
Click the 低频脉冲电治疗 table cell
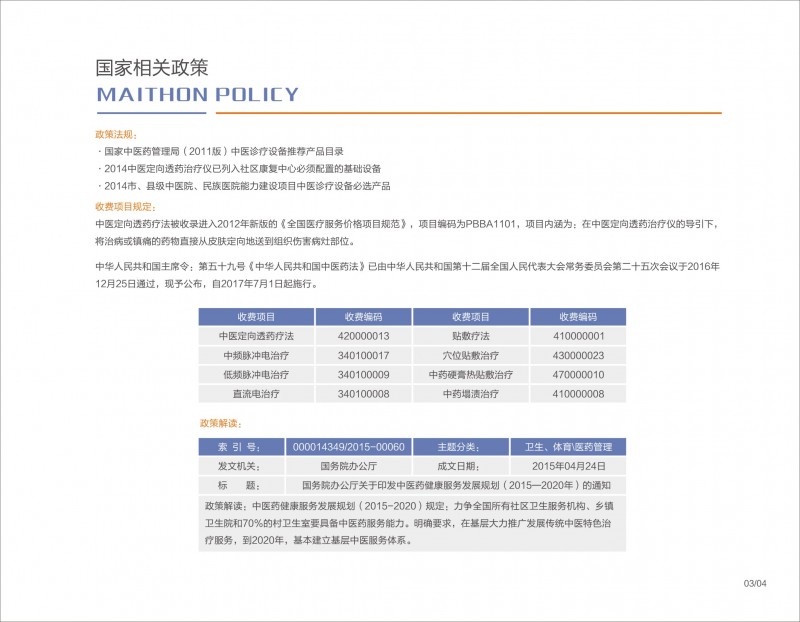[x=256, y=374]
